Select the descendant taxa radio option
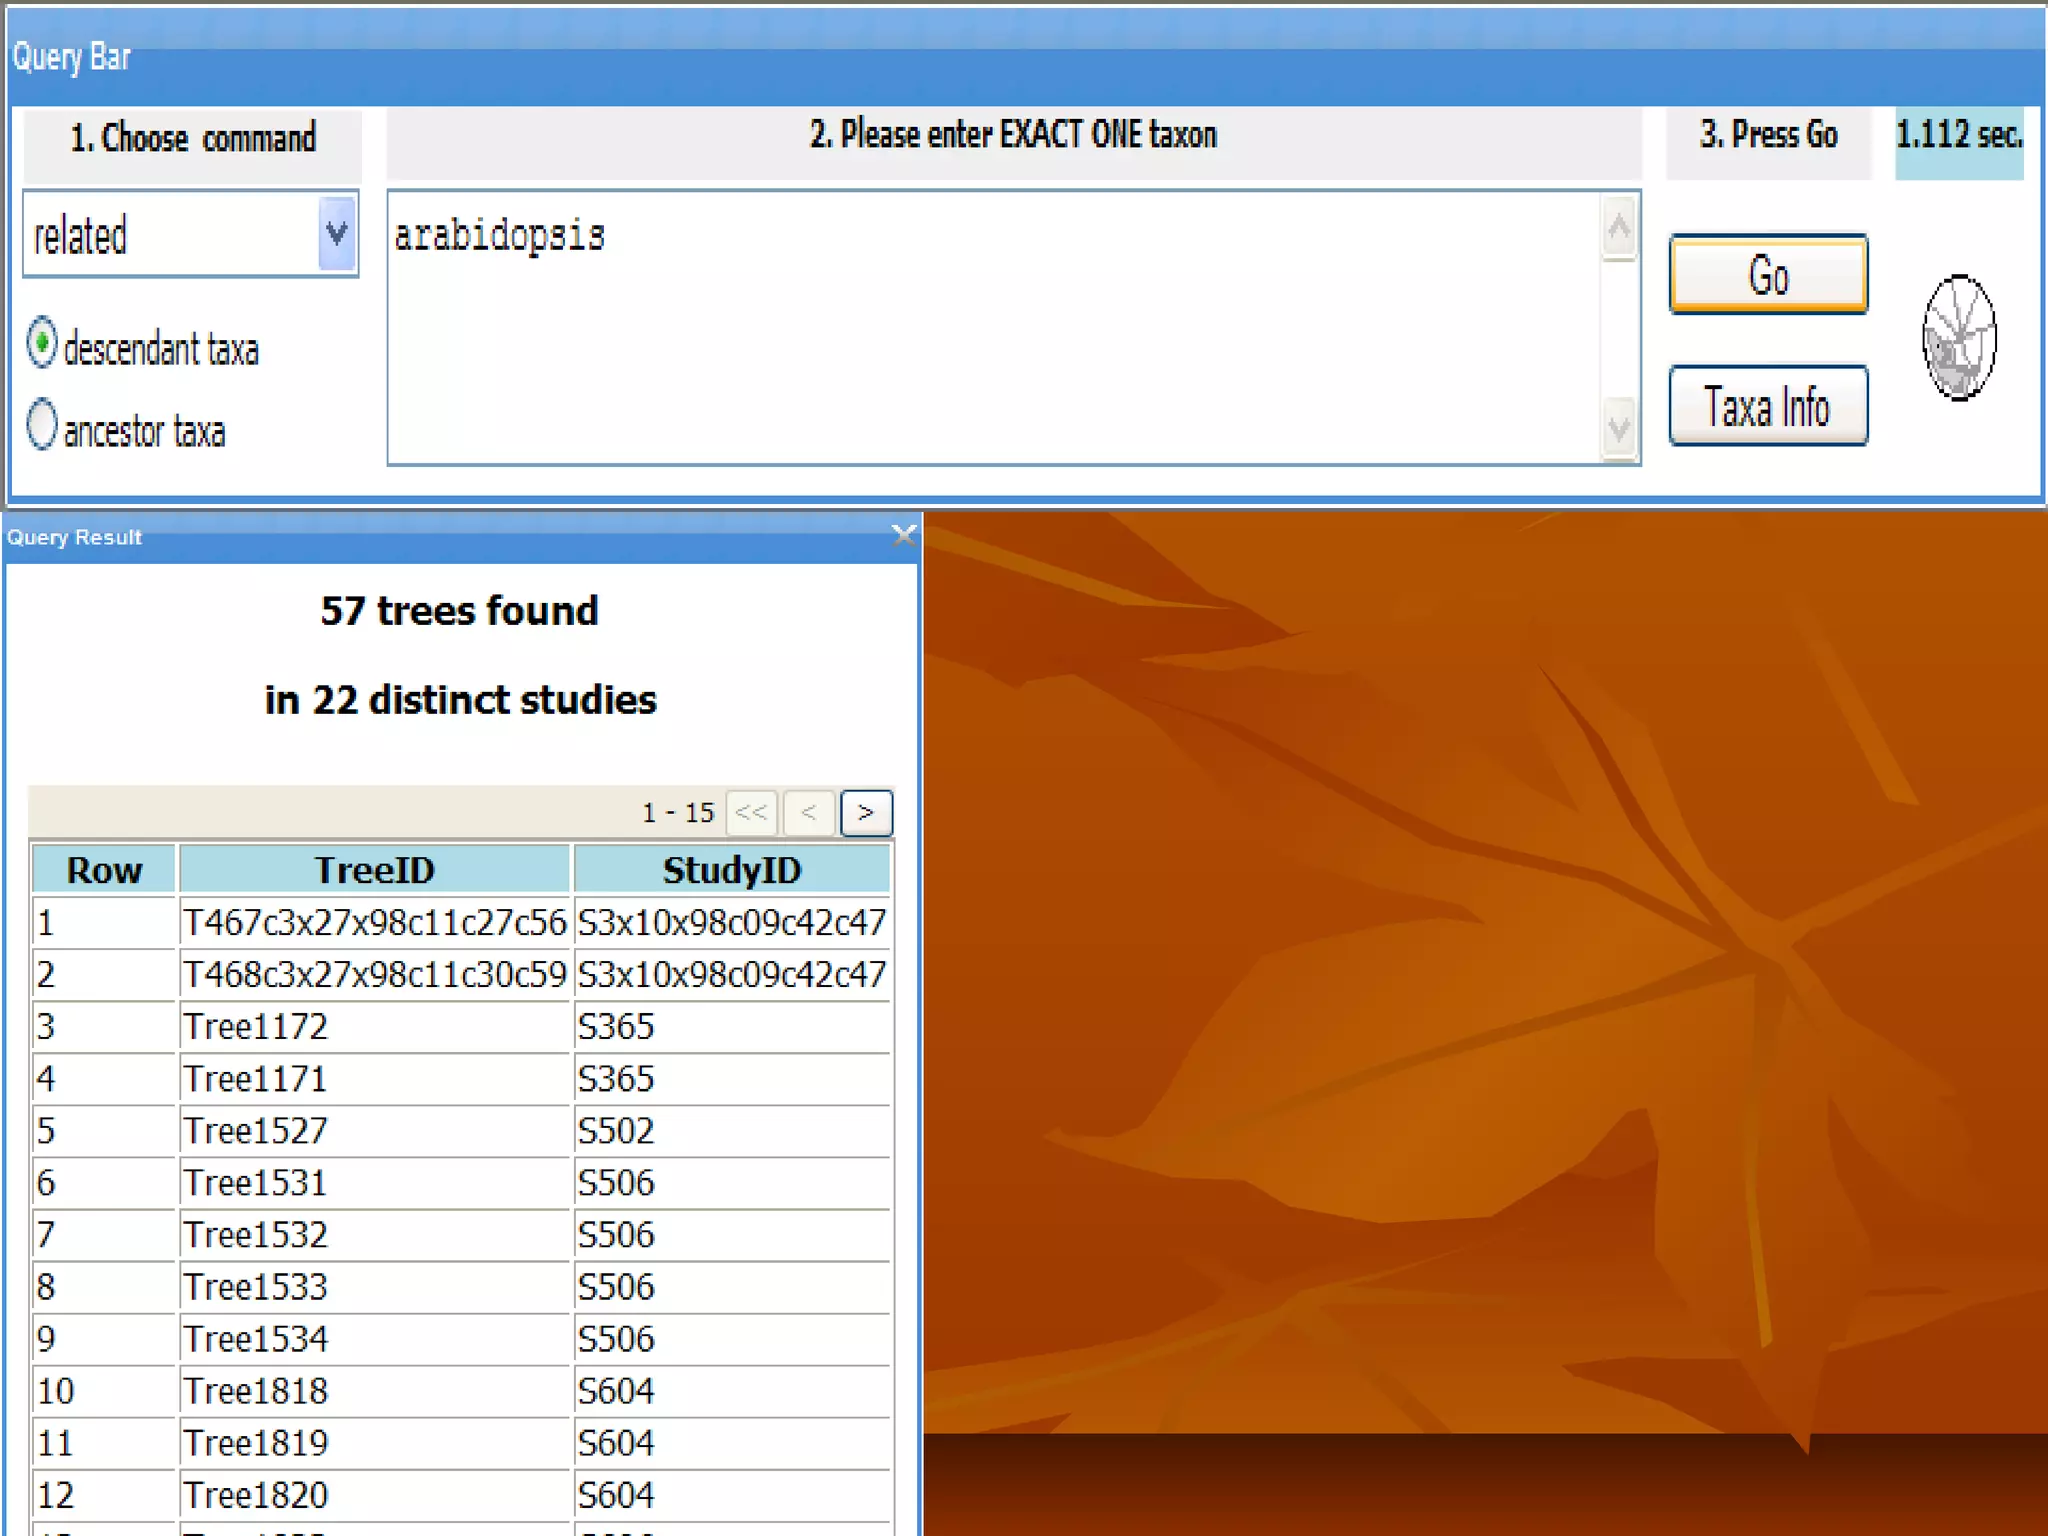This screenshot has height=1536, width=2048. click(42, 343)
